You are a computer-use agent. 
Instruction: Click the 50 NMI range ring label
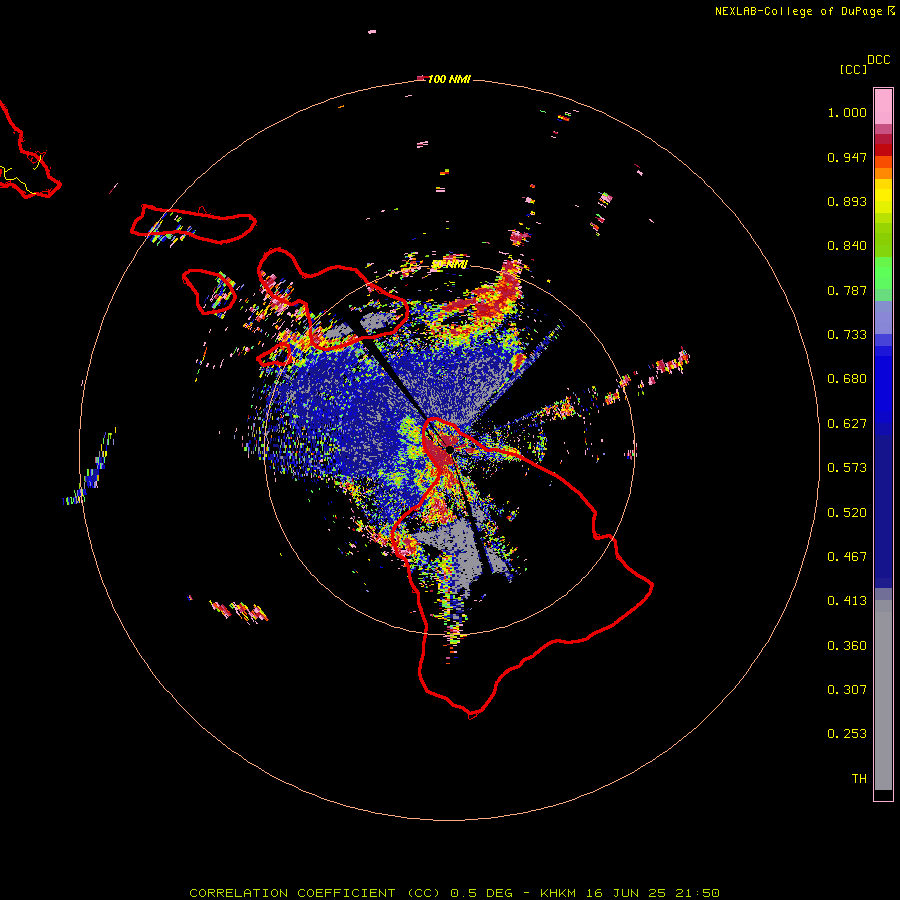(449, 265)
